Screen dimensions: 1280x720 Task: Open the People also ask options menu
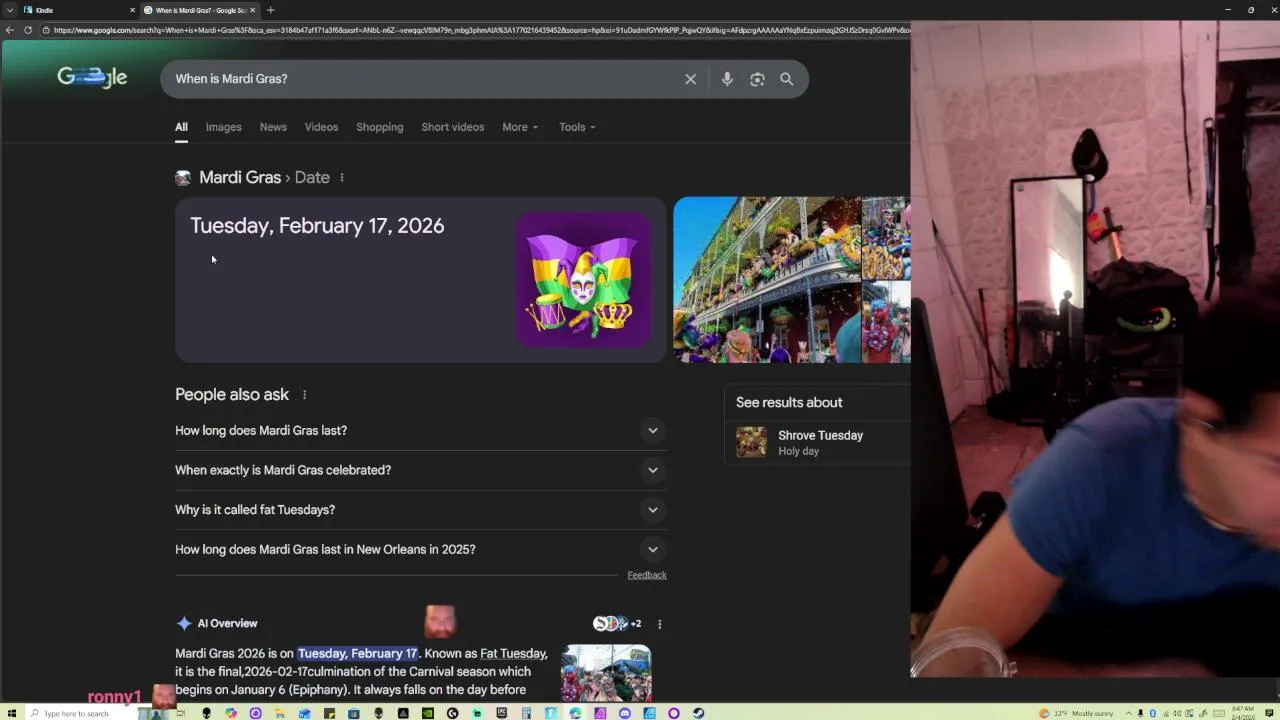(x=304, y=395)
